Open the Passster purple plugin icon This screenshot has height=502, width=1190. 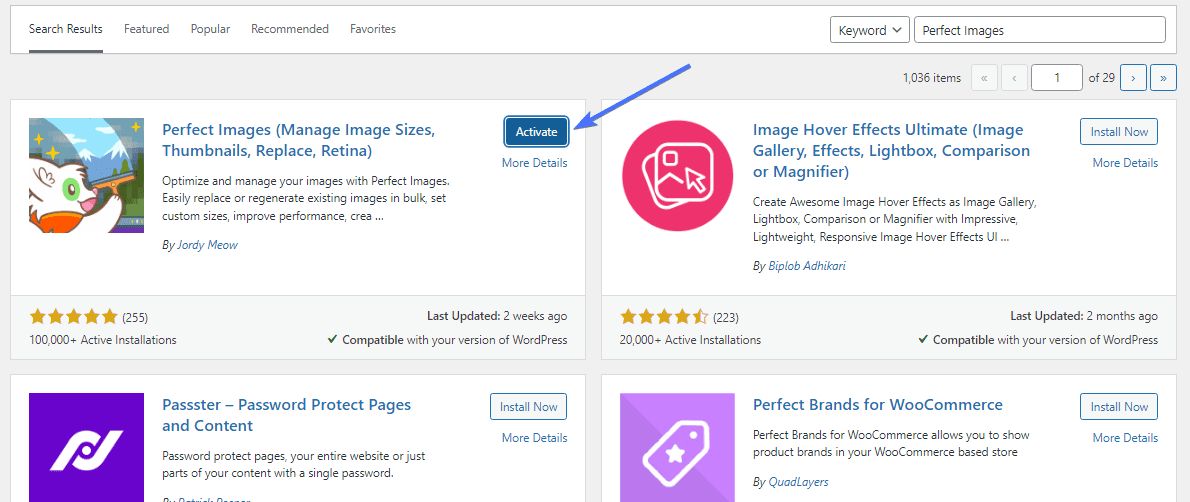tap(86, 447)
